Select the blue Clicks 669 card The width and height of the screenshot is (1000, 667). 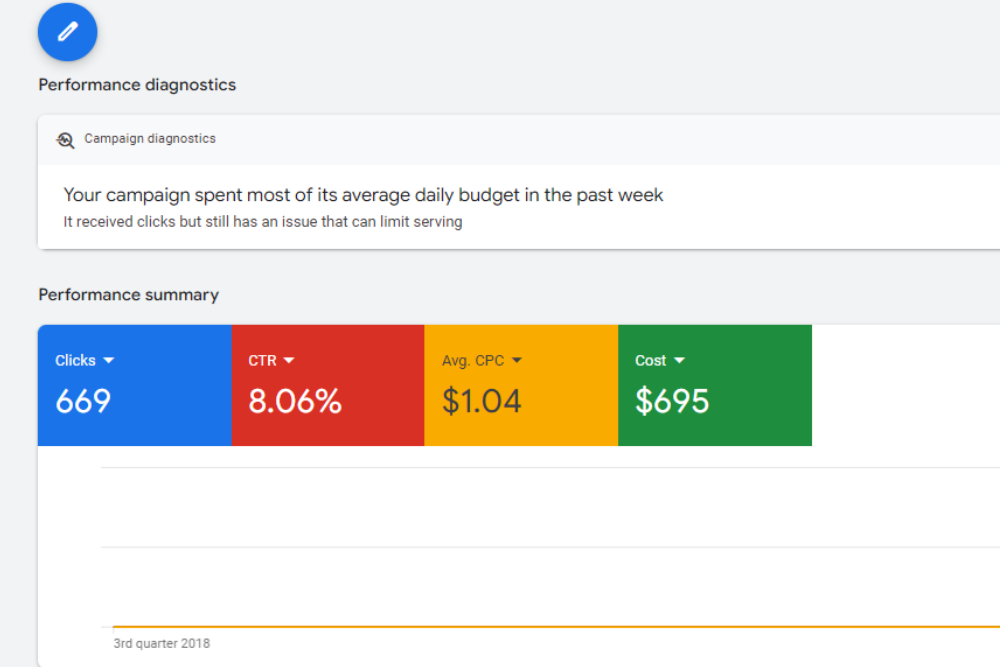(x=135, y=385)
